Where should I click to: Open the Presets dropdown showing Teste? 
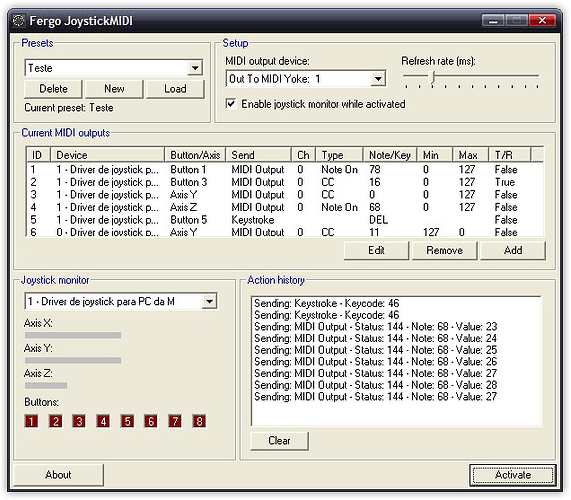pos(195,68)
